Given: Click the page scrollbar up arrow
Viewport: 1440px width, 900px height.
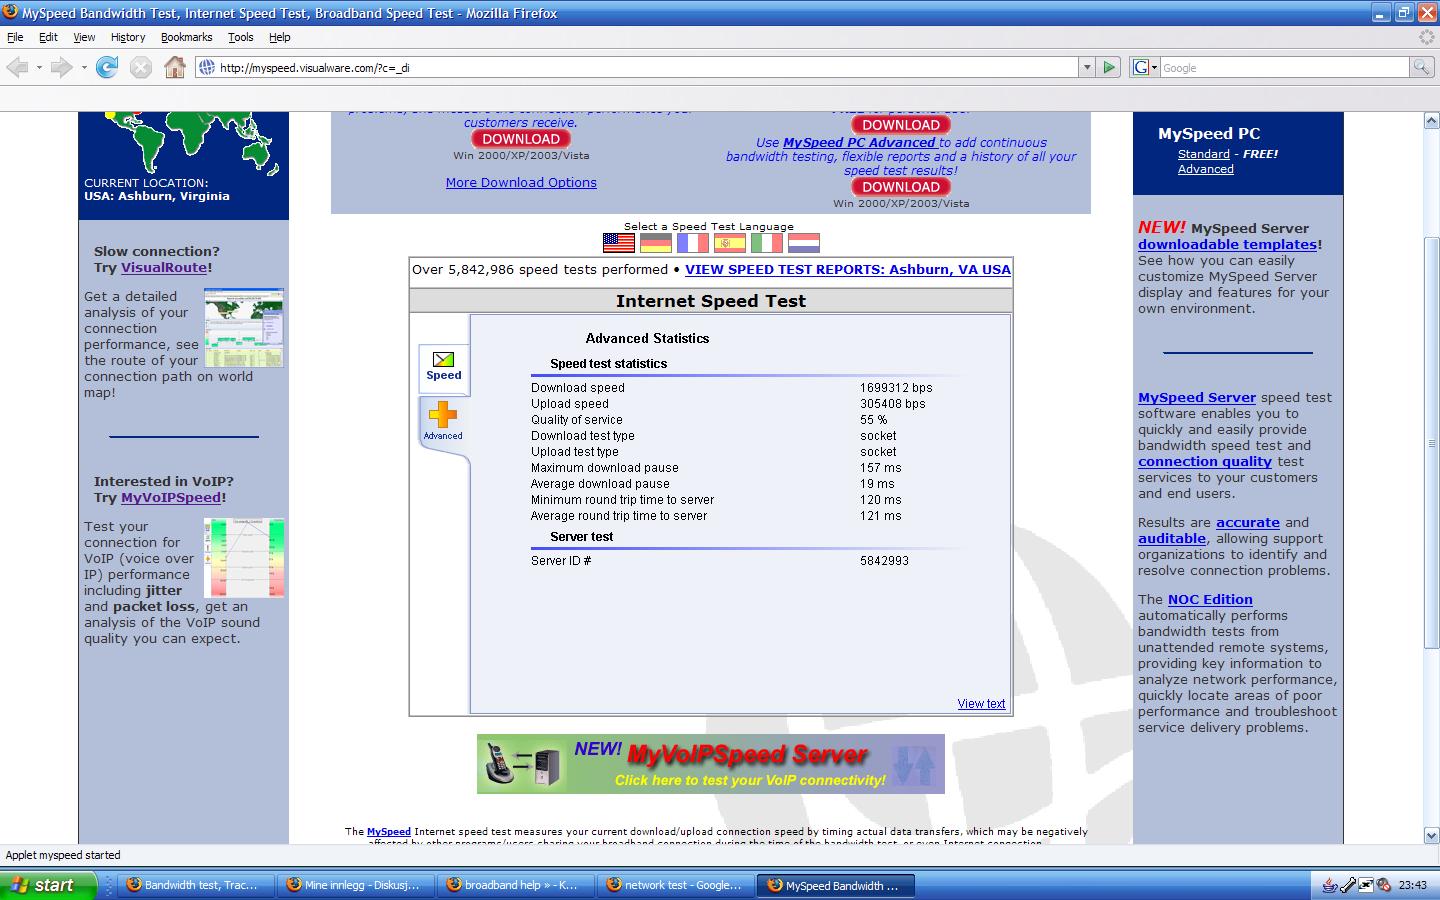Looking at the screenshot, I should coord(1431,121).
